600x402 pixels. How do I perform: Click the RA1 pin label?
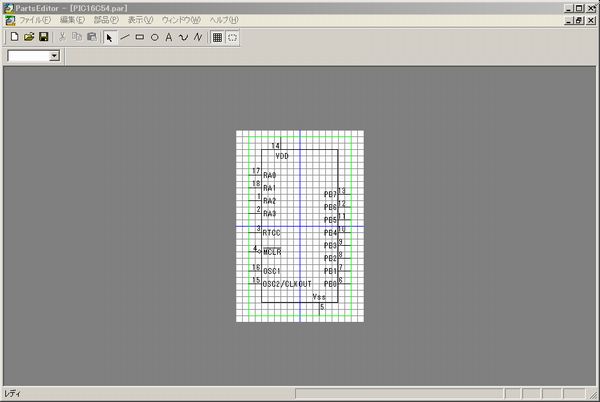pyautogui.click(x=269, y=188)
